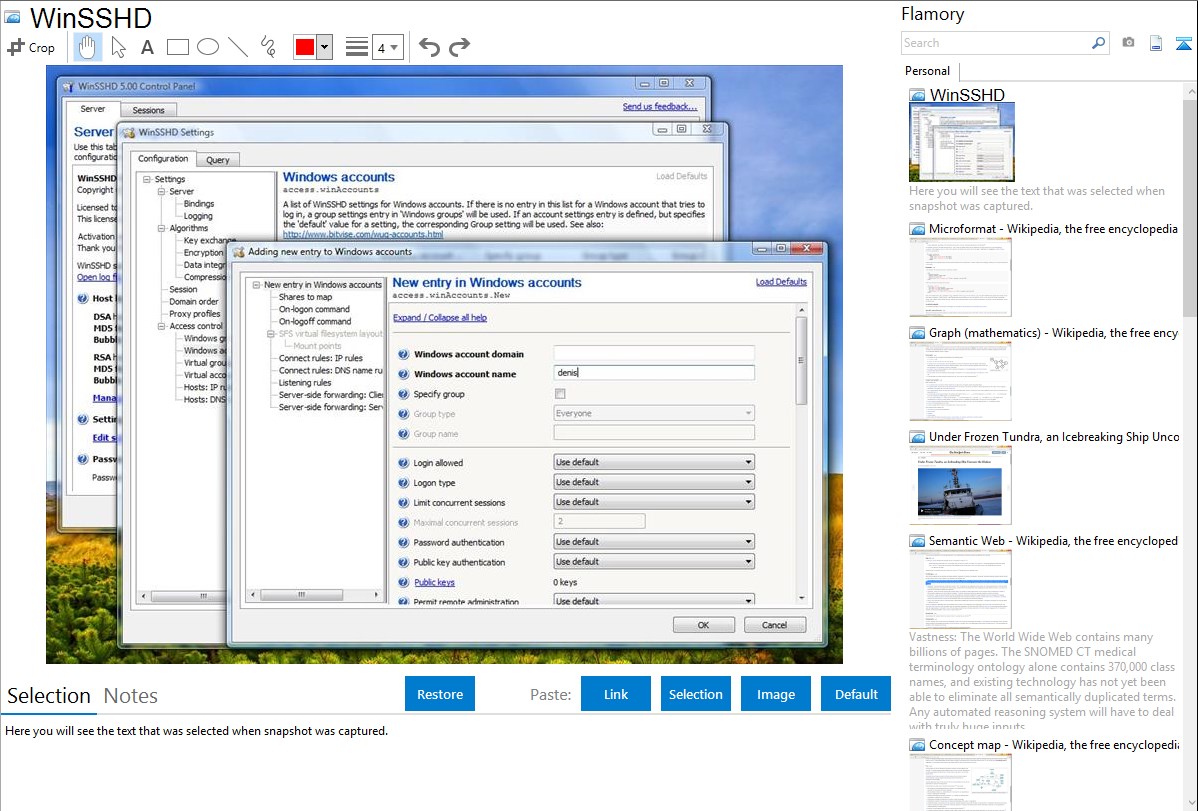Click the camera capture icon
Screen dimensions: 1198x811
coord(1128,43)
